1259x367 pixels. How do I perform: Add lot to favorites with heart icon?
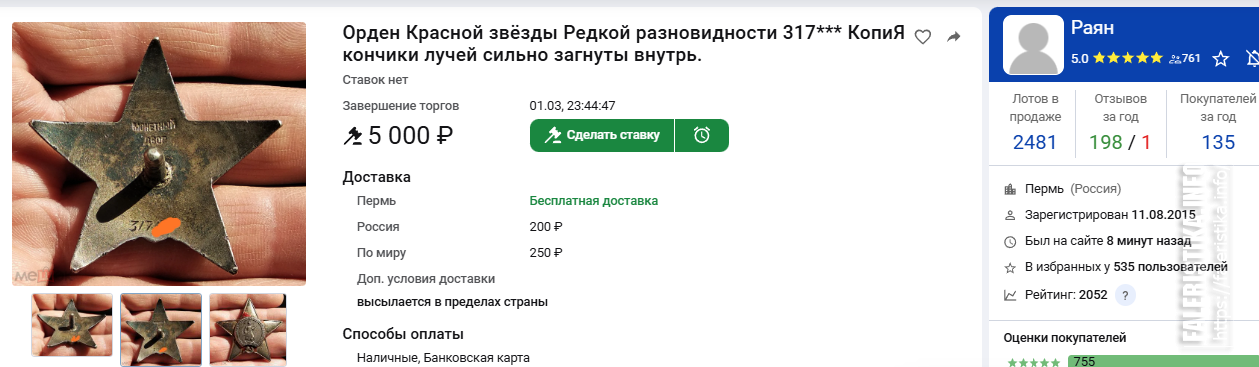point(923,37)
